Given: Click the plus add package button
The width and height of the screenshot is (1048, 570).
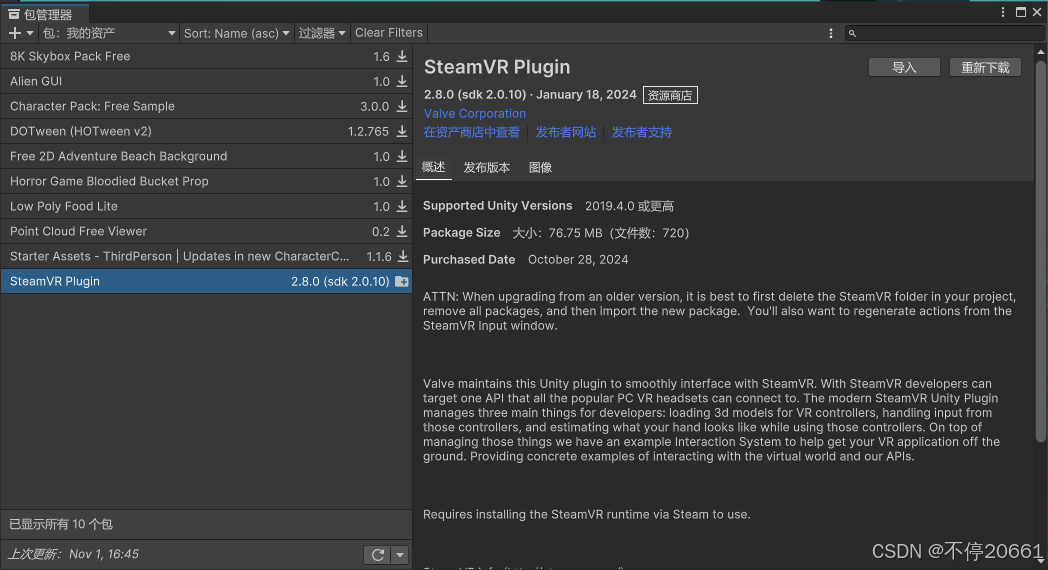Looking at the screenshot, I should pyautogui.click(x=15, y=33).
